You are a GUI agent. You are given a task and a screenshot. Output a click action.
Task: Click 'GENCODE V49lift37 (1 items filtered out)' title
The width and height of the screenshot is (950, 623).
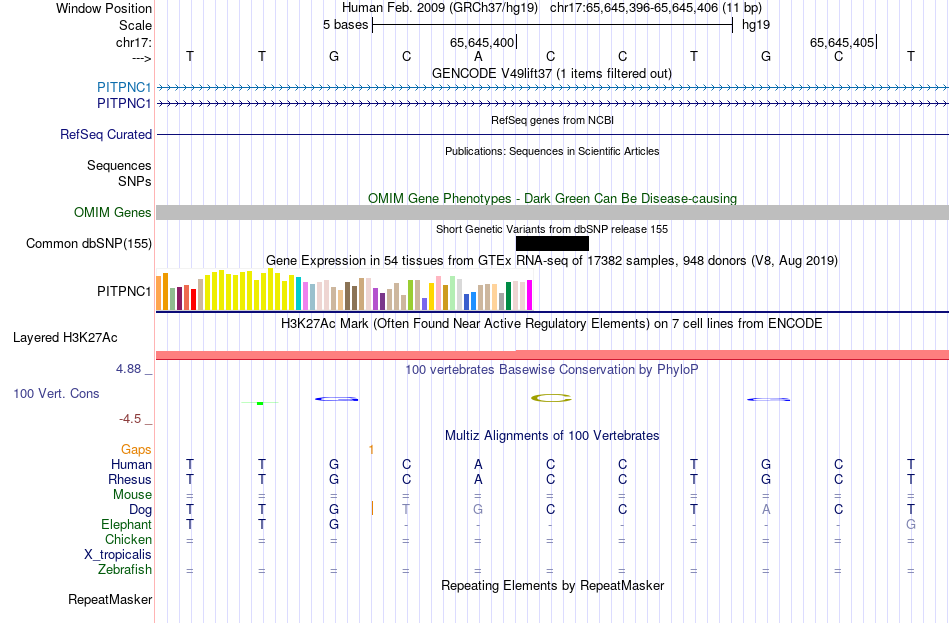coord(552,73)
